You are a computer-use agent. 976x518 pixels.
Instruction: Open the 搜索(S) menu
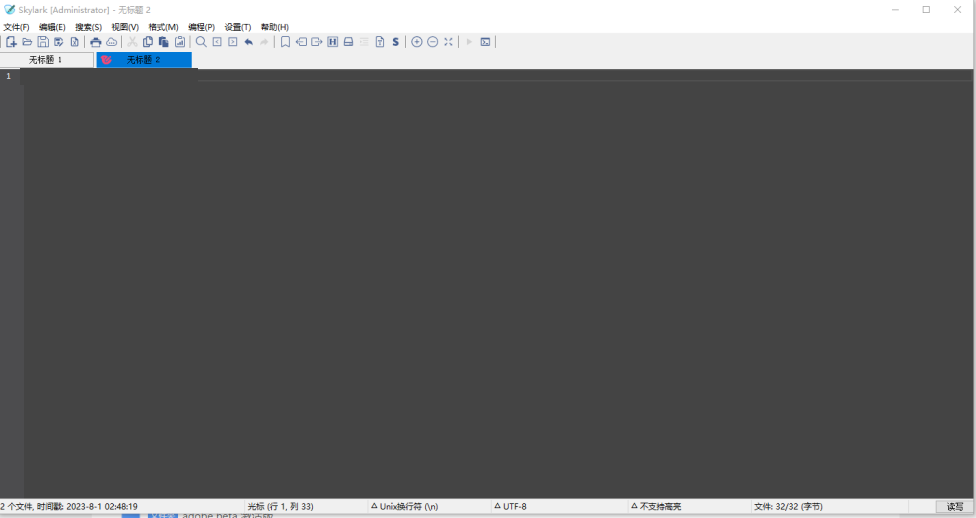88,27
